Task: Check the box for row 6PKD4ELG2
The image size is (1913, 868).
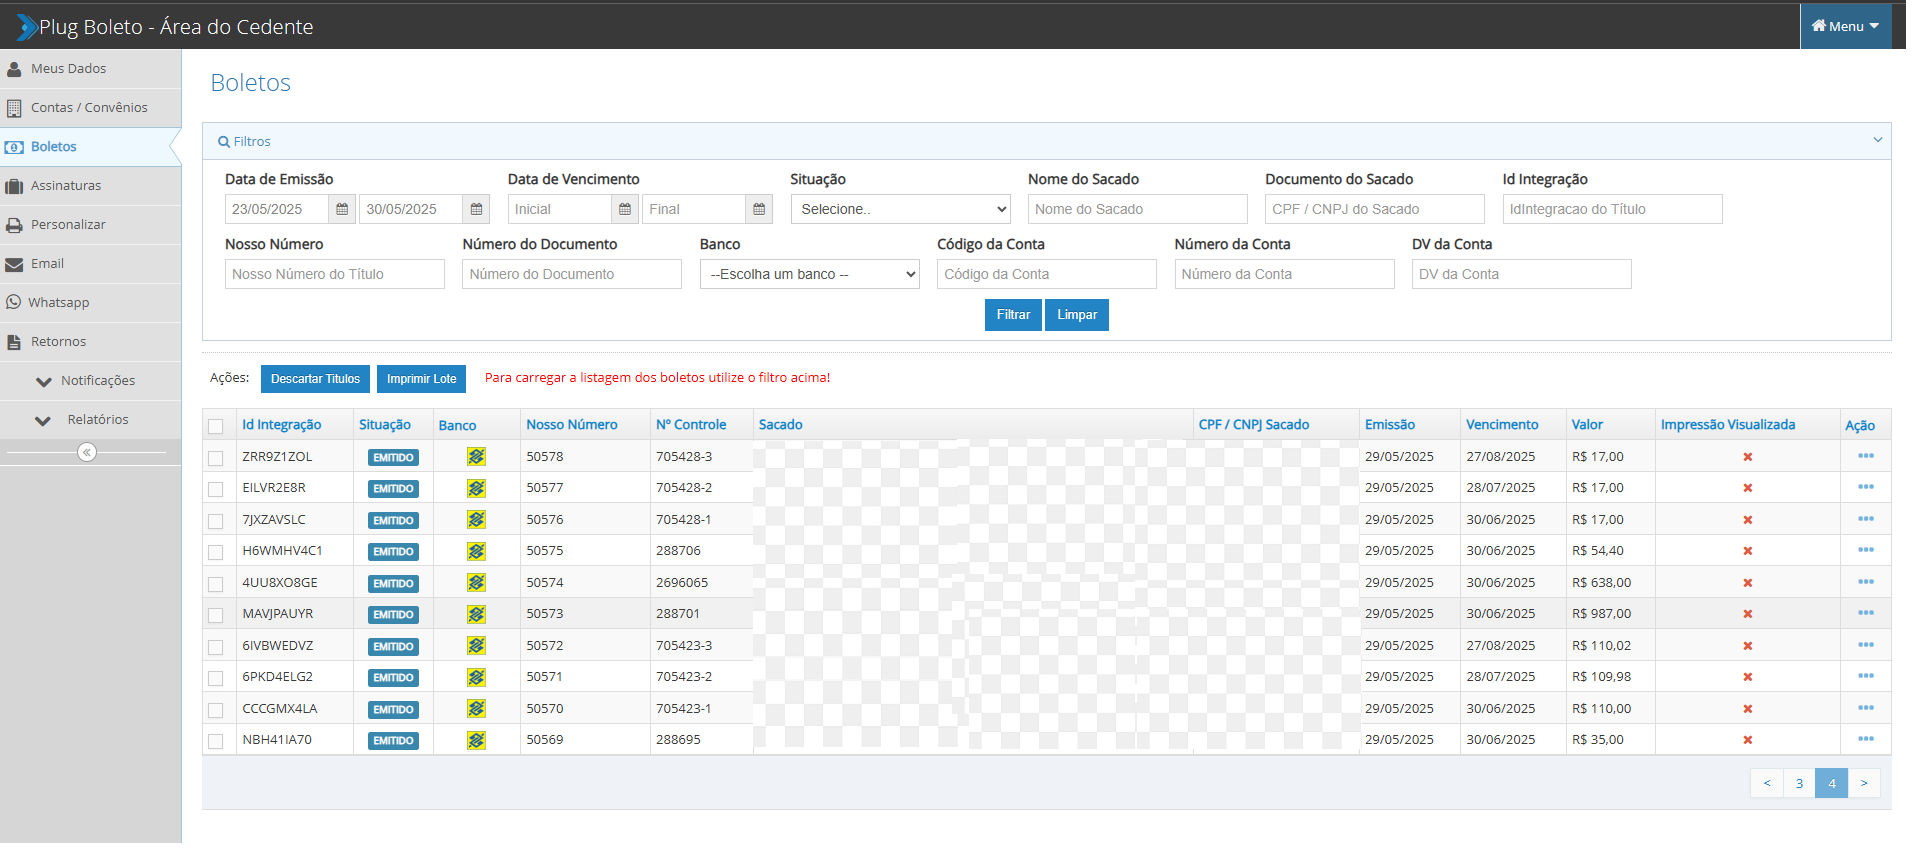Action: pyautogui.click(x=216, y=678)
